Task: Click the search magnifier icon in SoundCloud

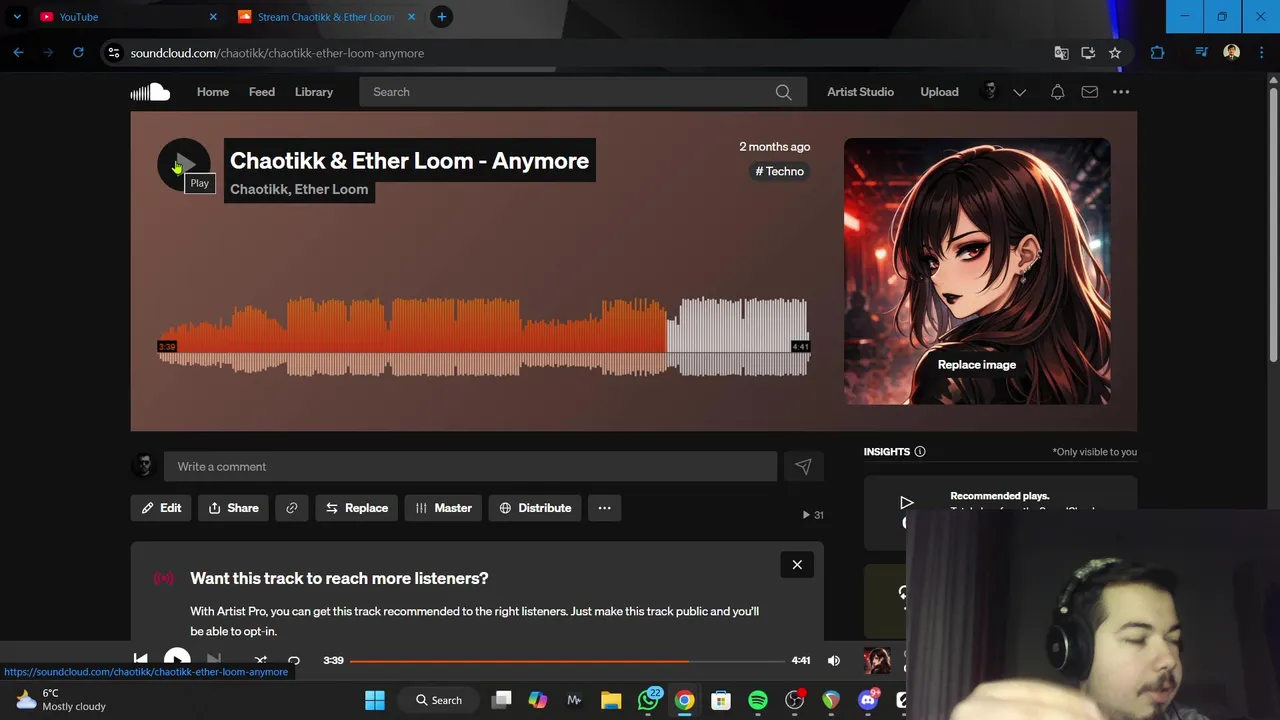Action: pyautogui.click(x=783, y=92)
